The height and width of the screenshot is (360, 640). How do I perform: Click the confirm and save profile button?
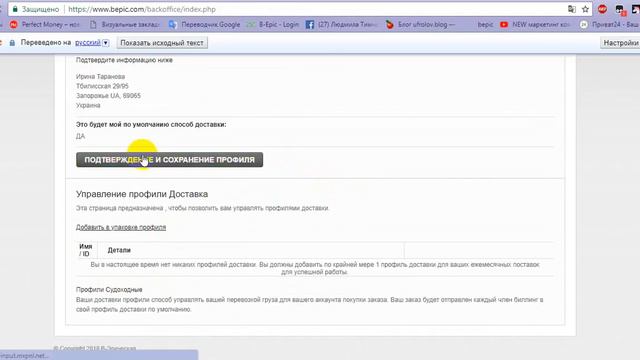(169, 160)
